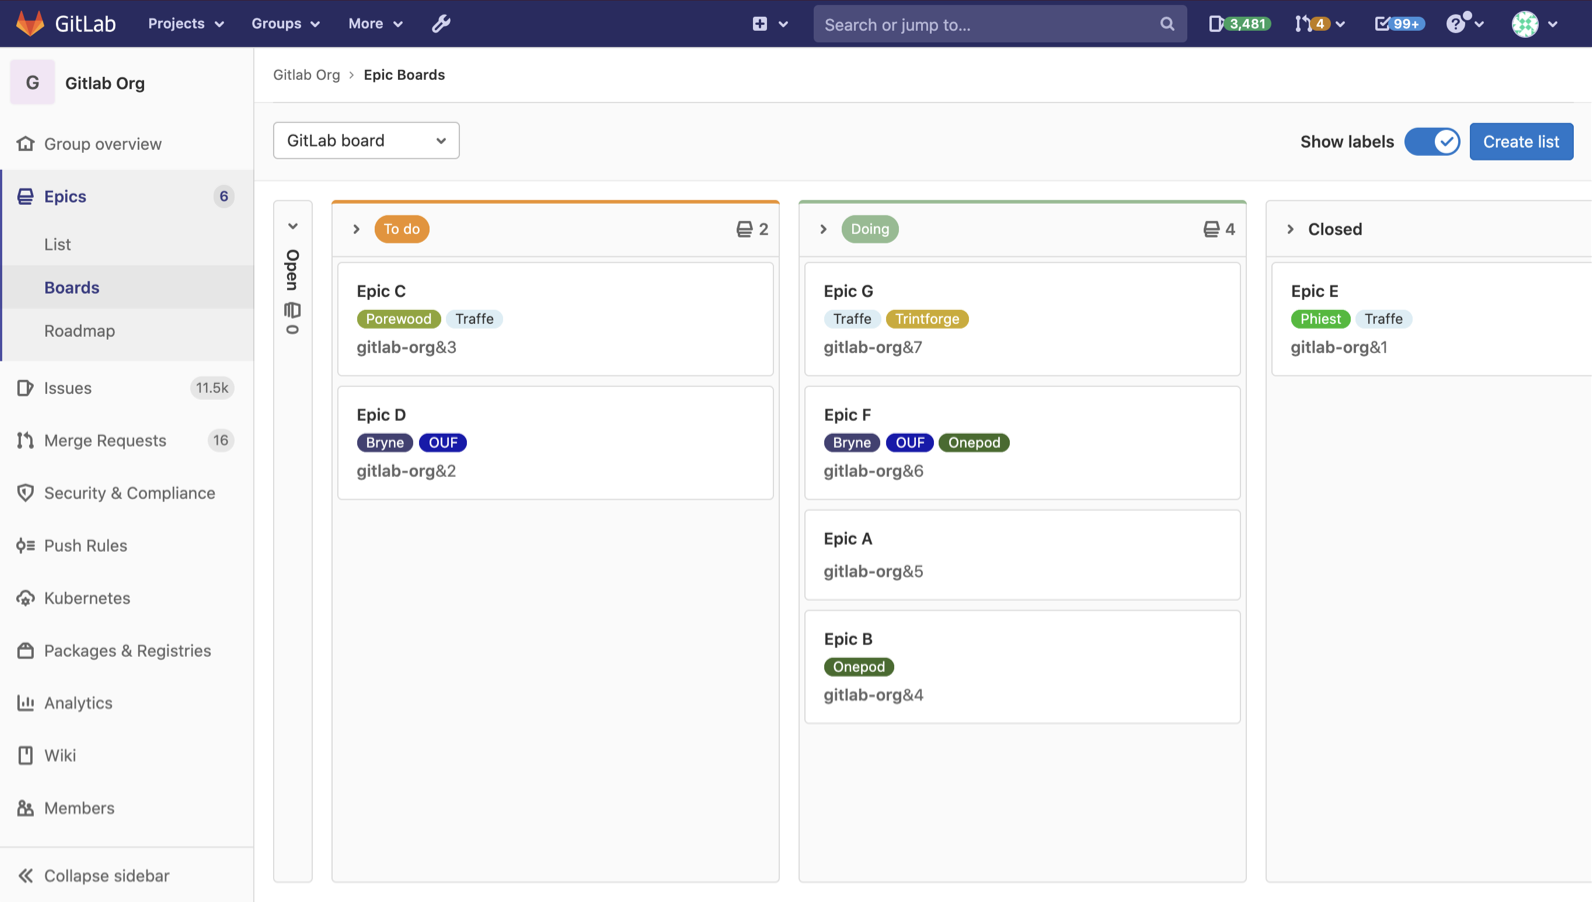1592x902 pixels.
Task: Click the Phiest label on Epic E
Action: [x=1320, y=319]
